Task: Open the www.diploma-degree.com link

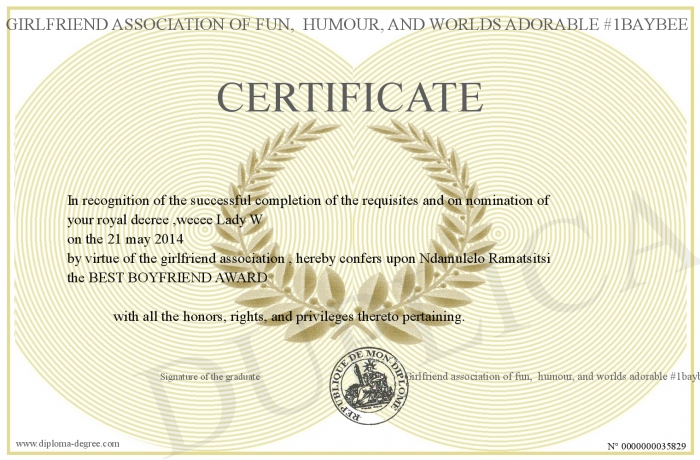Action: pyautogui.click(x=67, y=444)
